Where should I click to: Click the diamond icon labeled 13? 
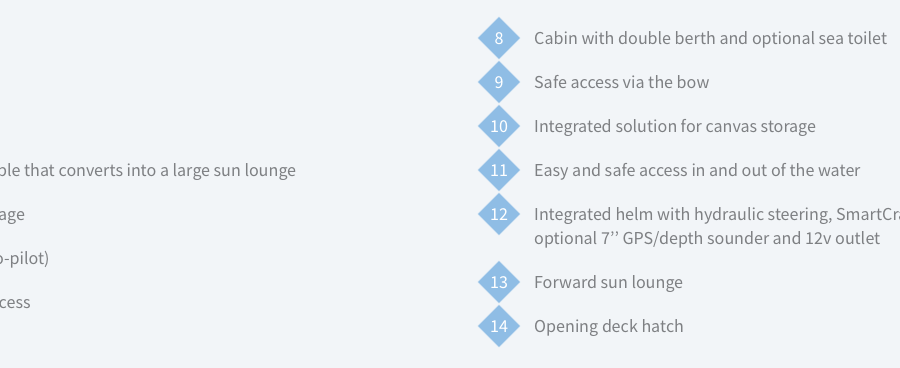(499, 282)
